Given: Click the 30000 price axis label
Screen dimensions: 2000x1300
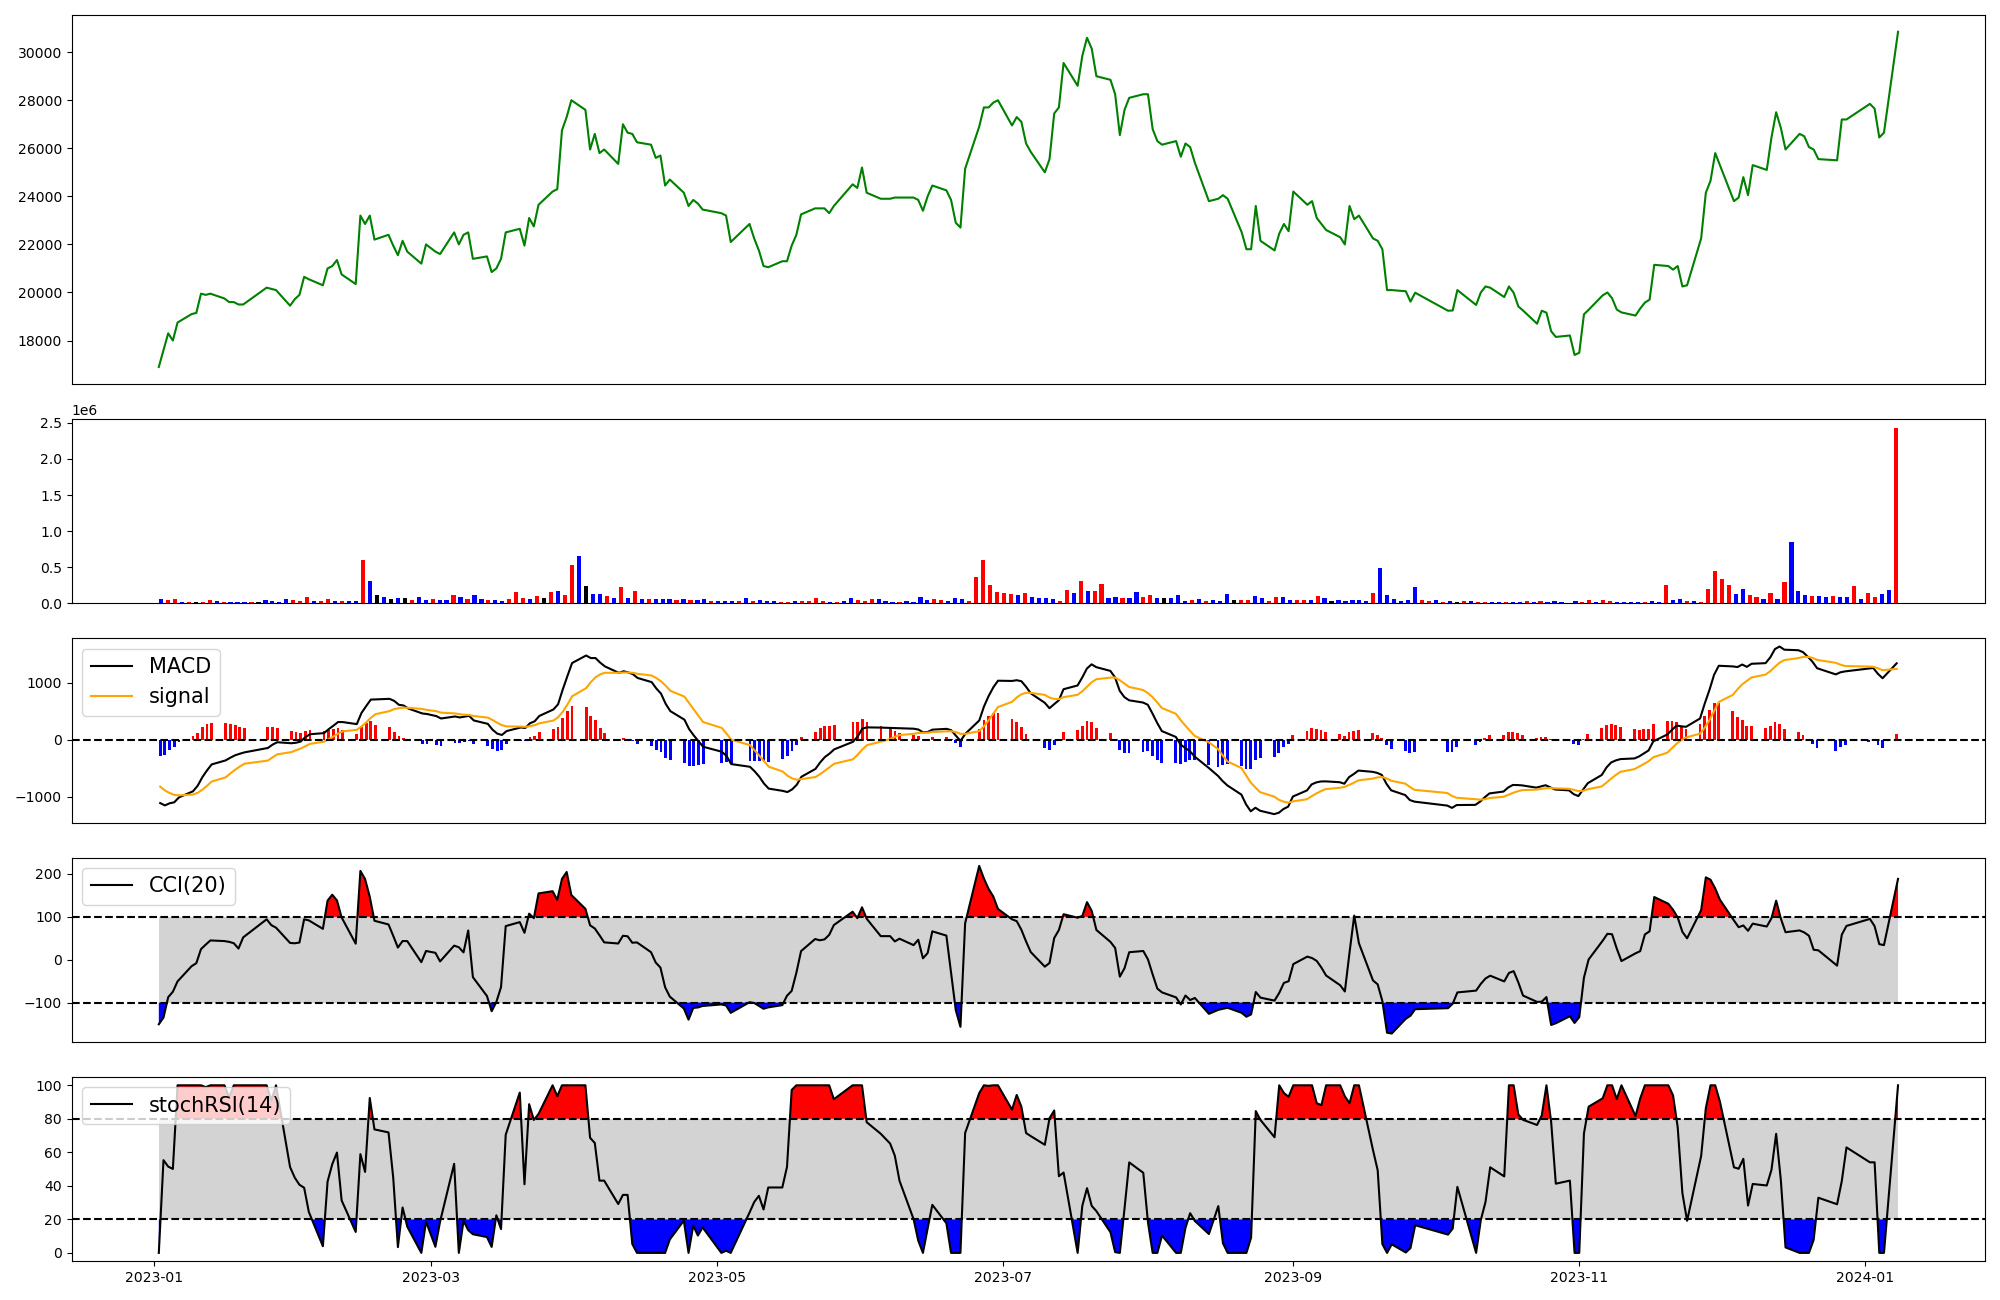Looking at the screenshot, I should click(40, 53).
